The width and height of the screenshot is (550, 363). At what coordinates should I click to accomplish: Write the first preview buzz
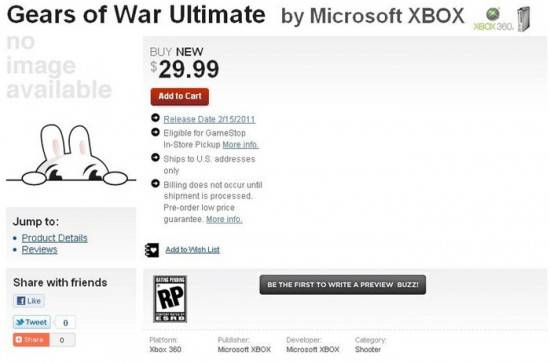[x=343, y=284]
